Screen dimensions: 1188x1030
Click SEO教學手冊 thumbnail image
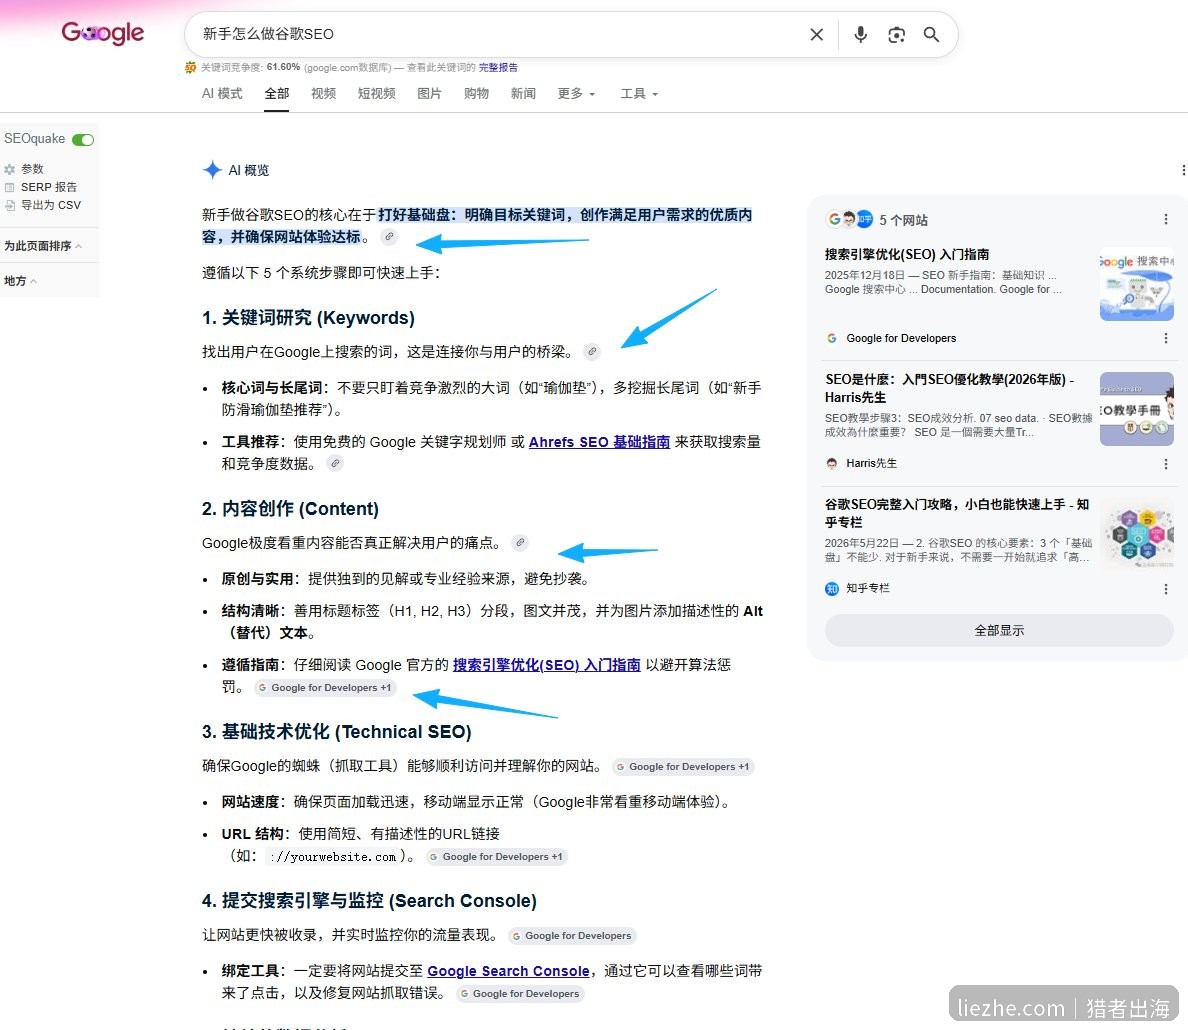coord(1136,409)
